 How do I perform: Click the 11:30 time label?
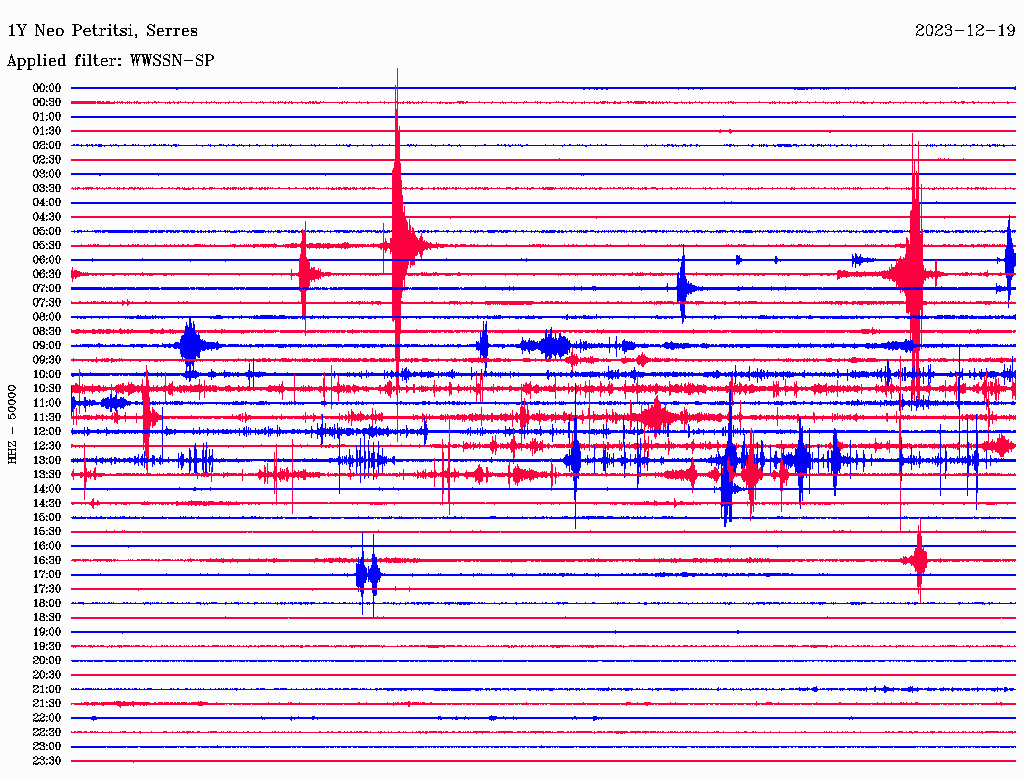point(47,417)
